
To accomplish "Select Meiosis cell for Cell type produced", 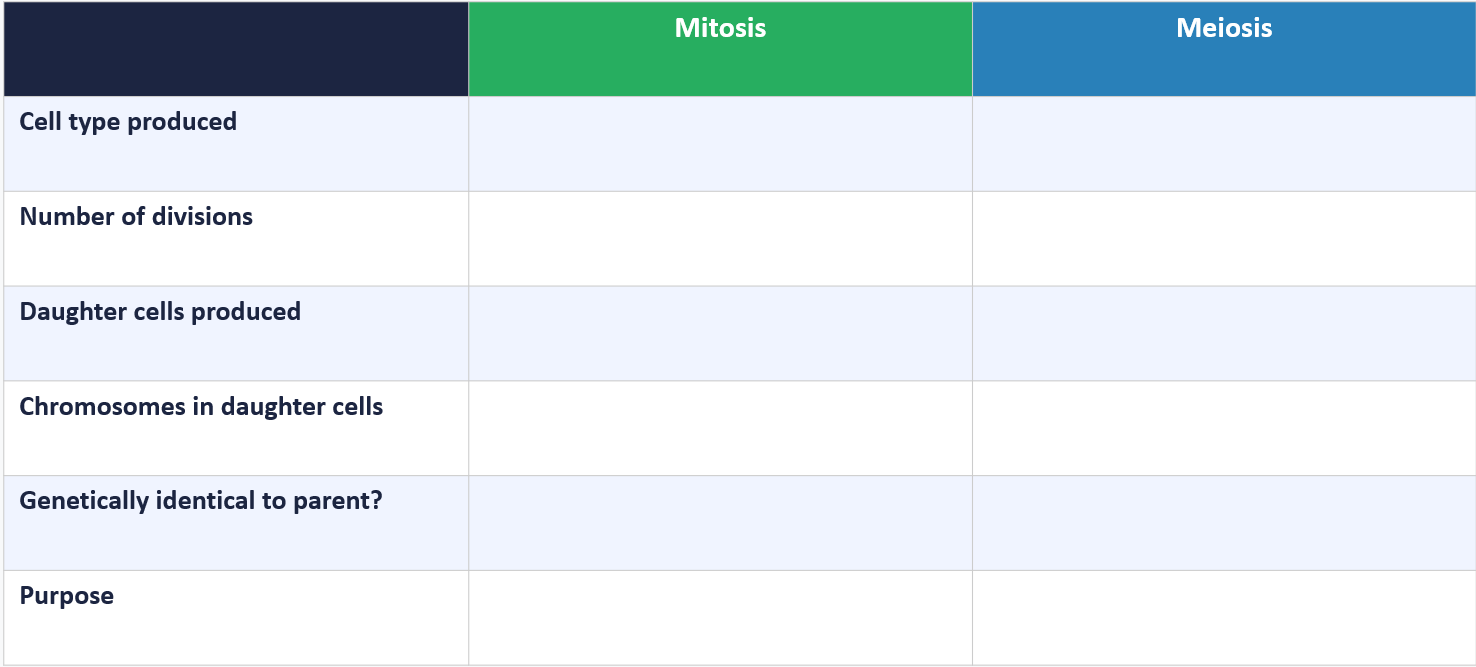I will coord(1224,144).
